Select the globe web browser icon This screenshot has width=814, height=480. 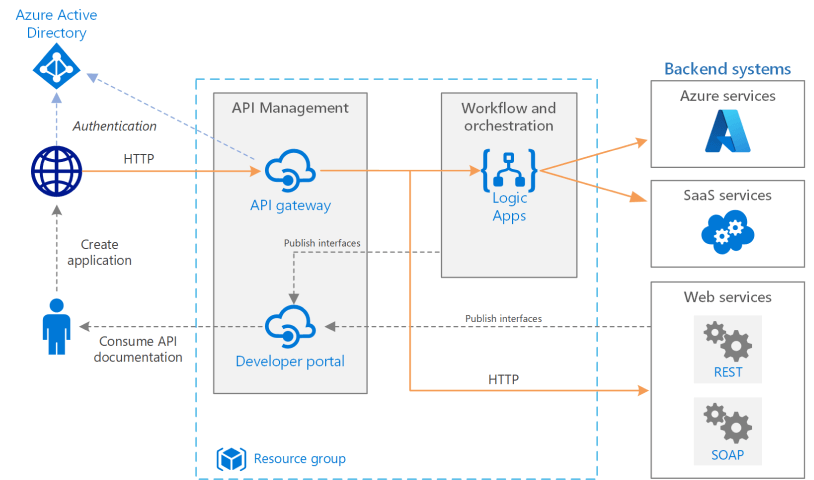[56, 171]
